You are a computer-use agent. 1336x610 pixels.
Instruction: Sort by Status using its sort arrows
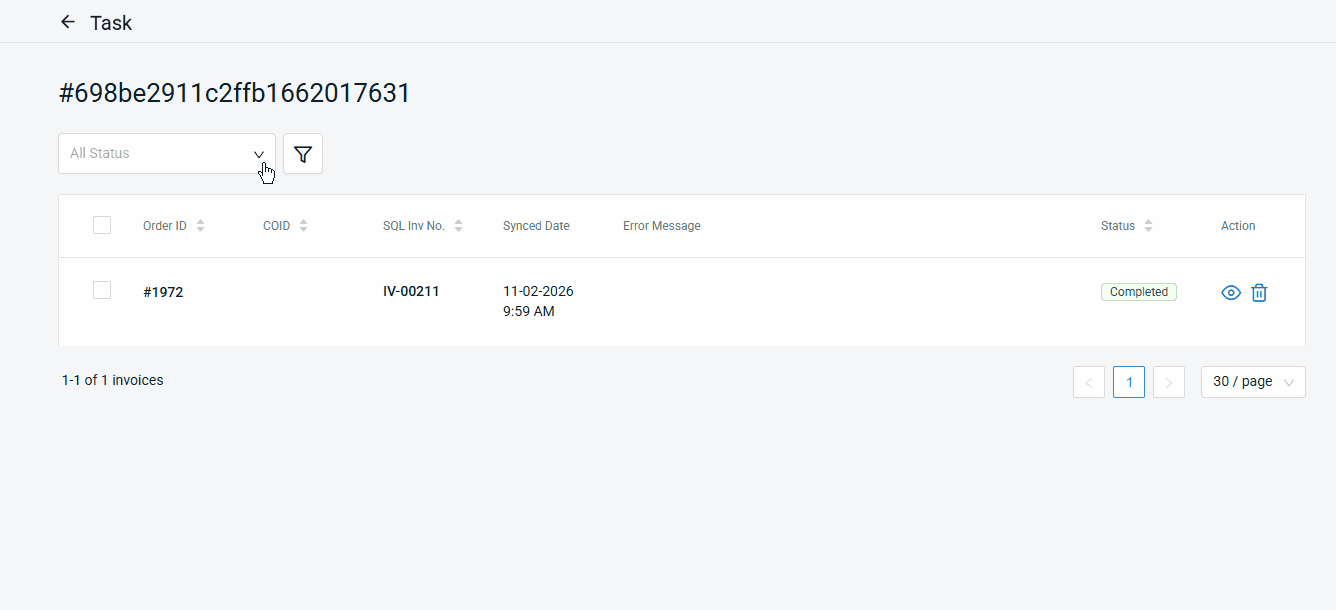(x=1148, y=226)
